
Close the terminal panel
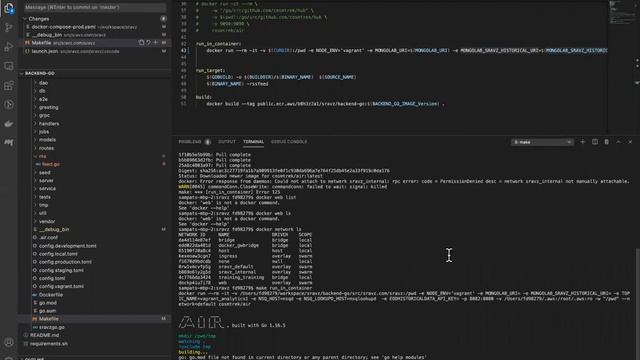630,142
